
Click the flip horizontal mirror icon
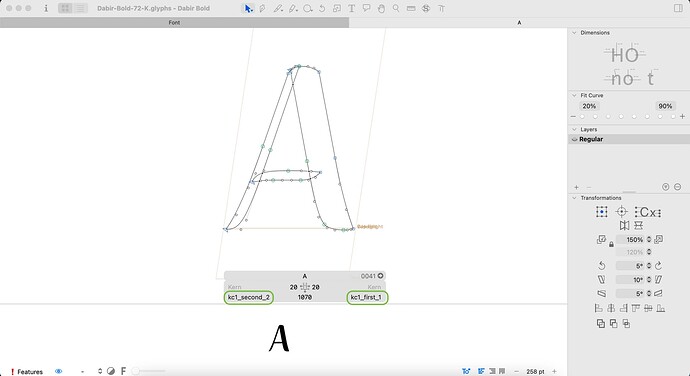[624, 225]
